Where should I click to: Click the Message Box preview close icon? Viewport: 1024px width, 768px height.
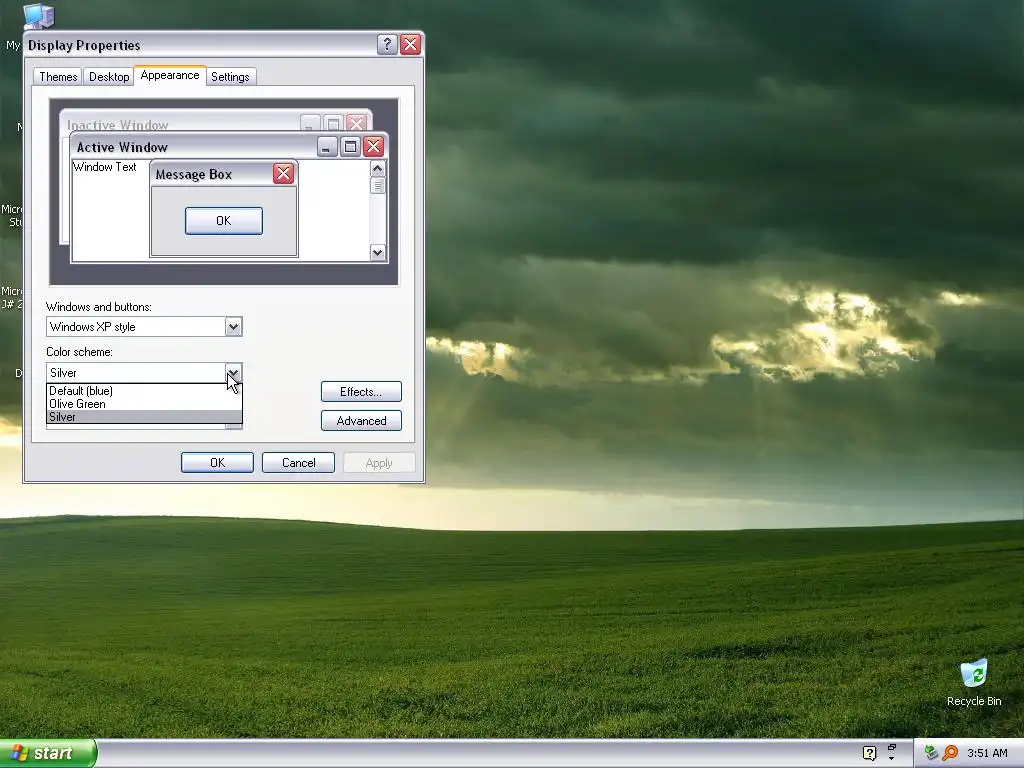(283, 174)
